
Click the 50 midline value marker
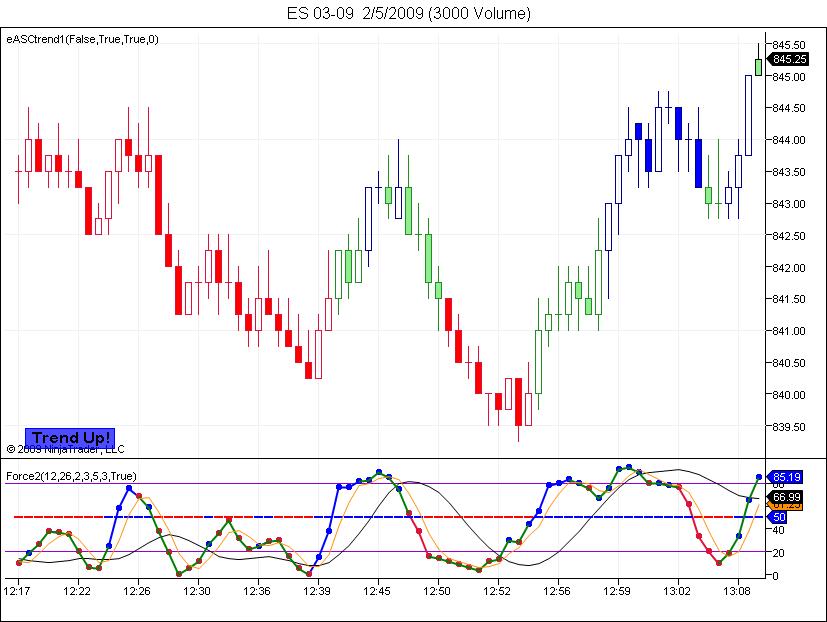778,517
